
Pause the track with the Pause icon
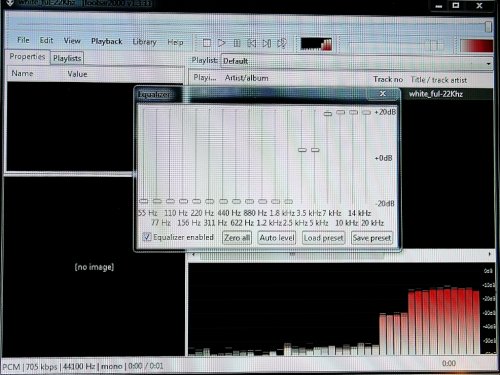(x=237, y=43)
